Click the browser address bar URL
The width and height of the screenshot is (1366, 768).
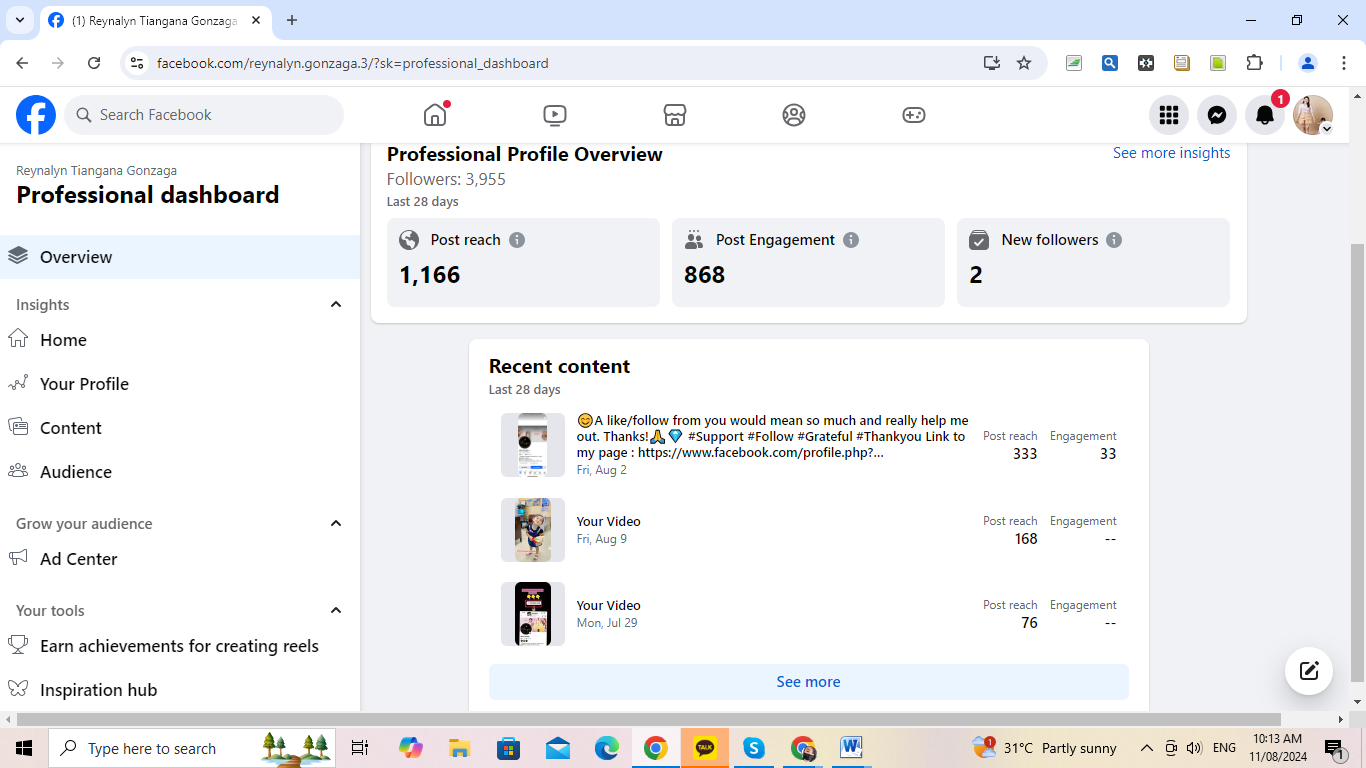pyautogui.click(x=353, y=63)
